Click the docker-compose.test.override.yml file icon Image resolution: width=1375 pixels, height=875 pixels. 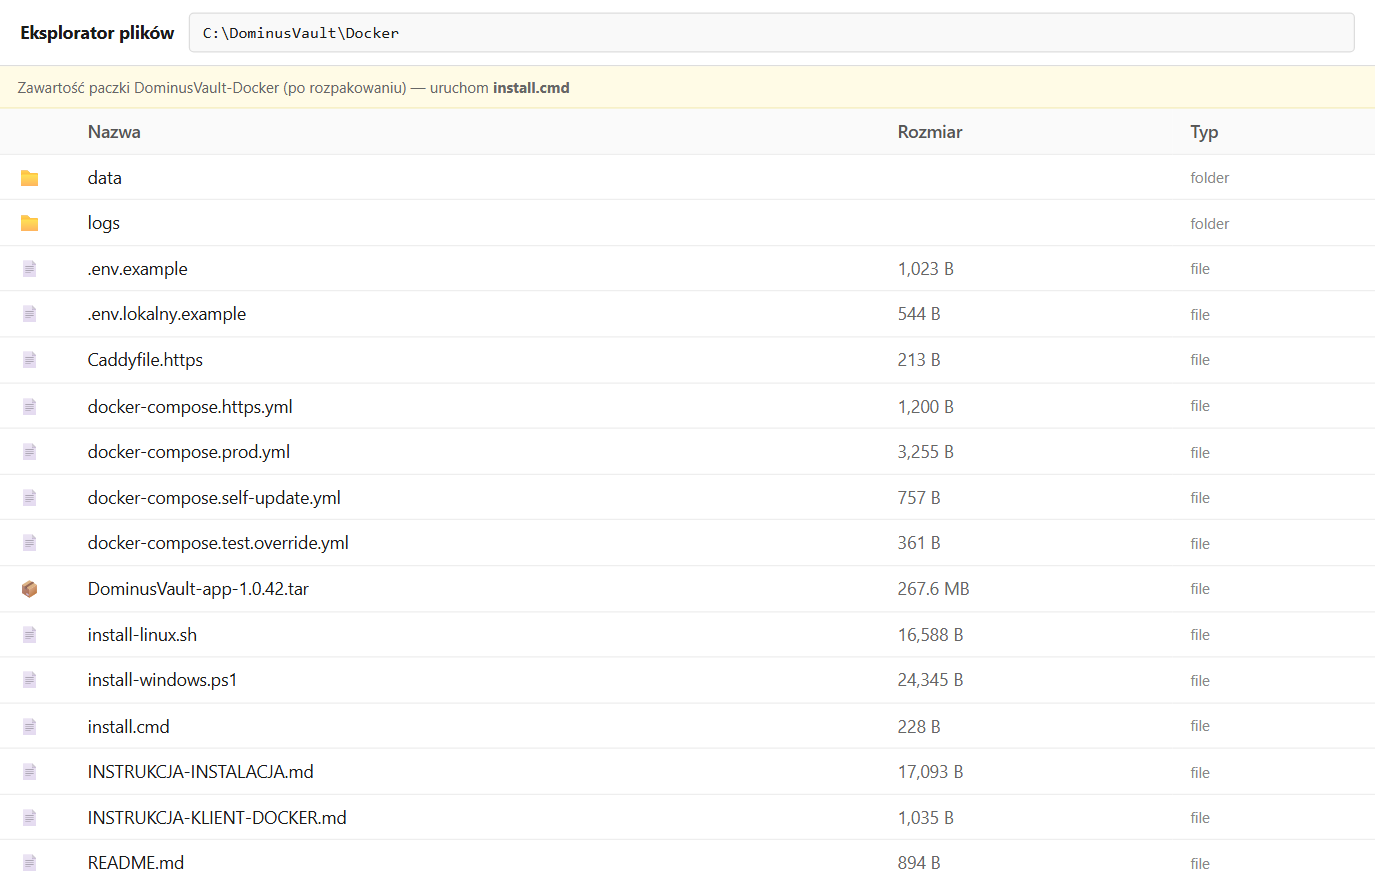pos(30,543)
